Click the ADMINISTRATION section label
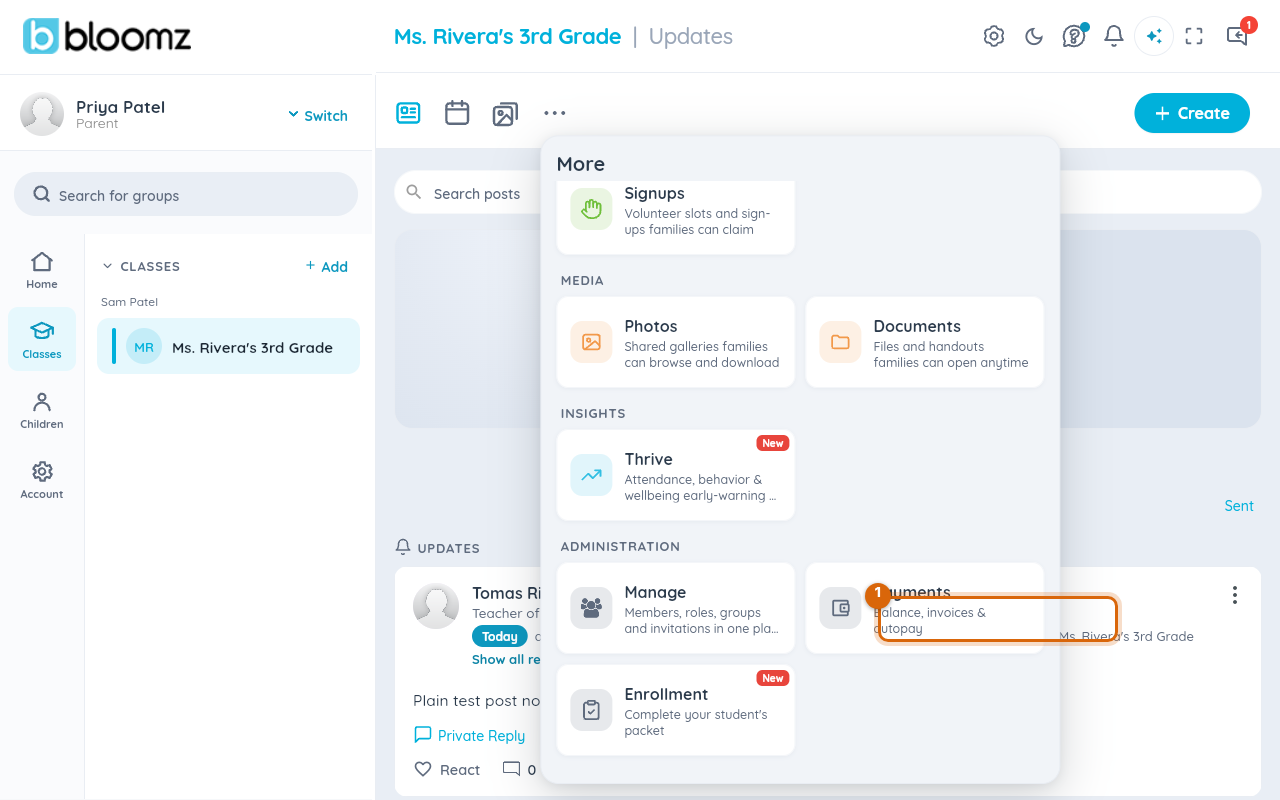The image size is (1280, 800). coord(620,546)
